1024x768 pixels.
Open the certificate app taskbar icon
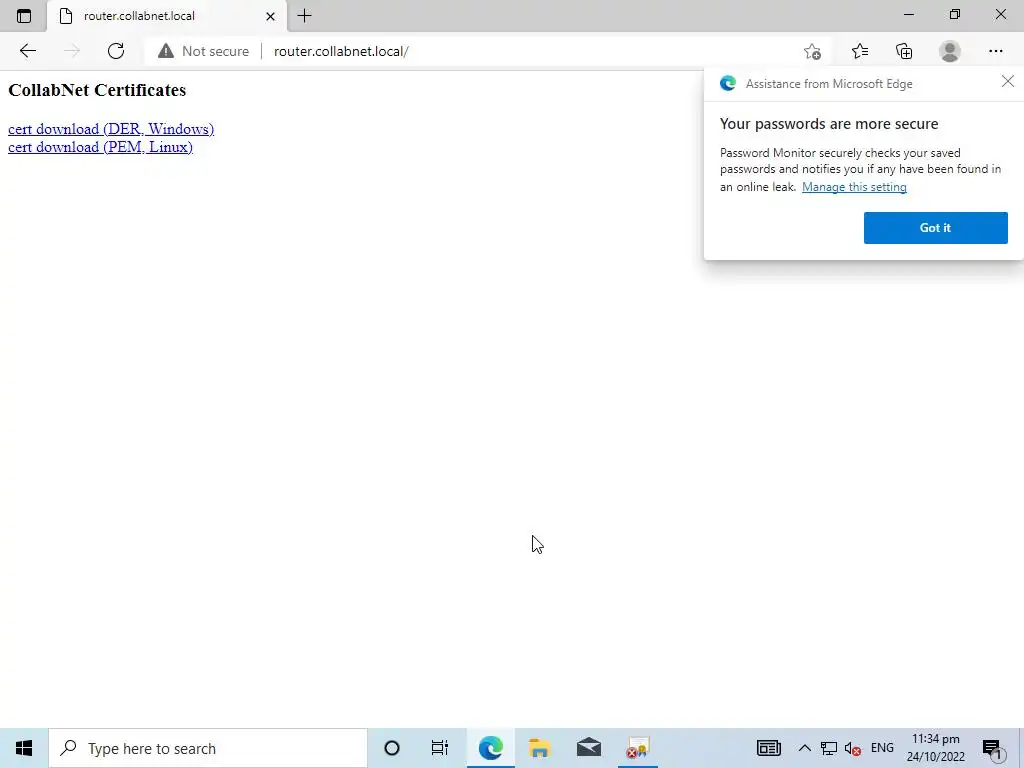[x=637, y=748]
